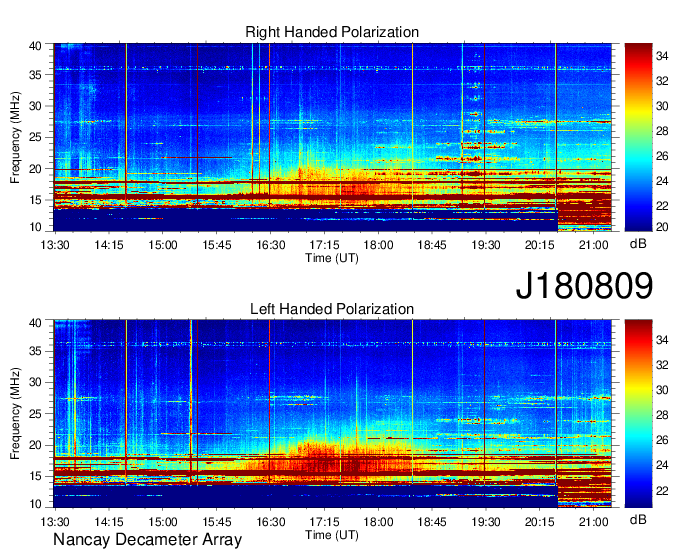
Task: Click the 20:15 time tick on Left Handed plot
Action: coord(539,522)
